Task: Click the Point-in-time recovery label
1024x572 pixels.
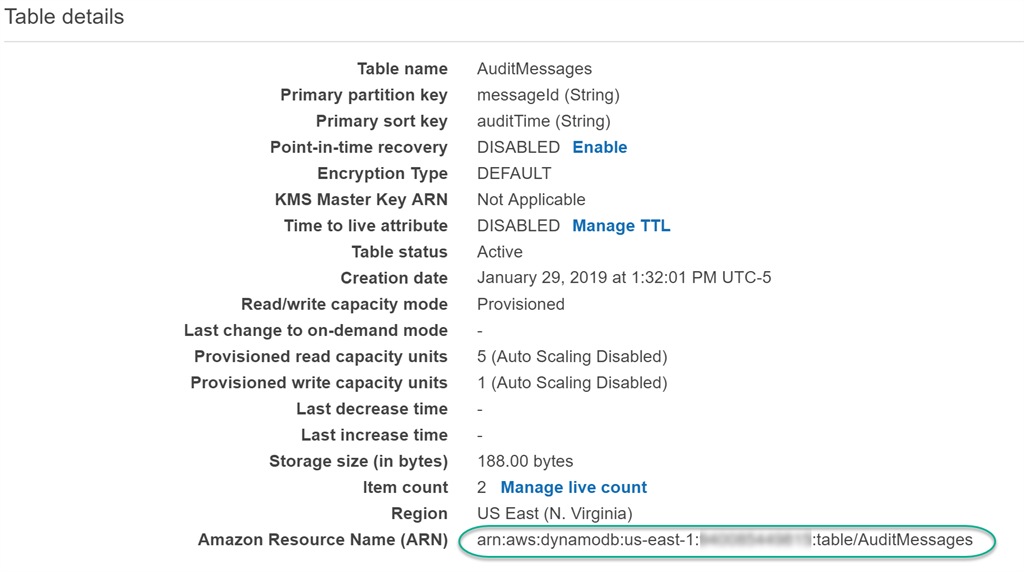Action: [358, 147]
